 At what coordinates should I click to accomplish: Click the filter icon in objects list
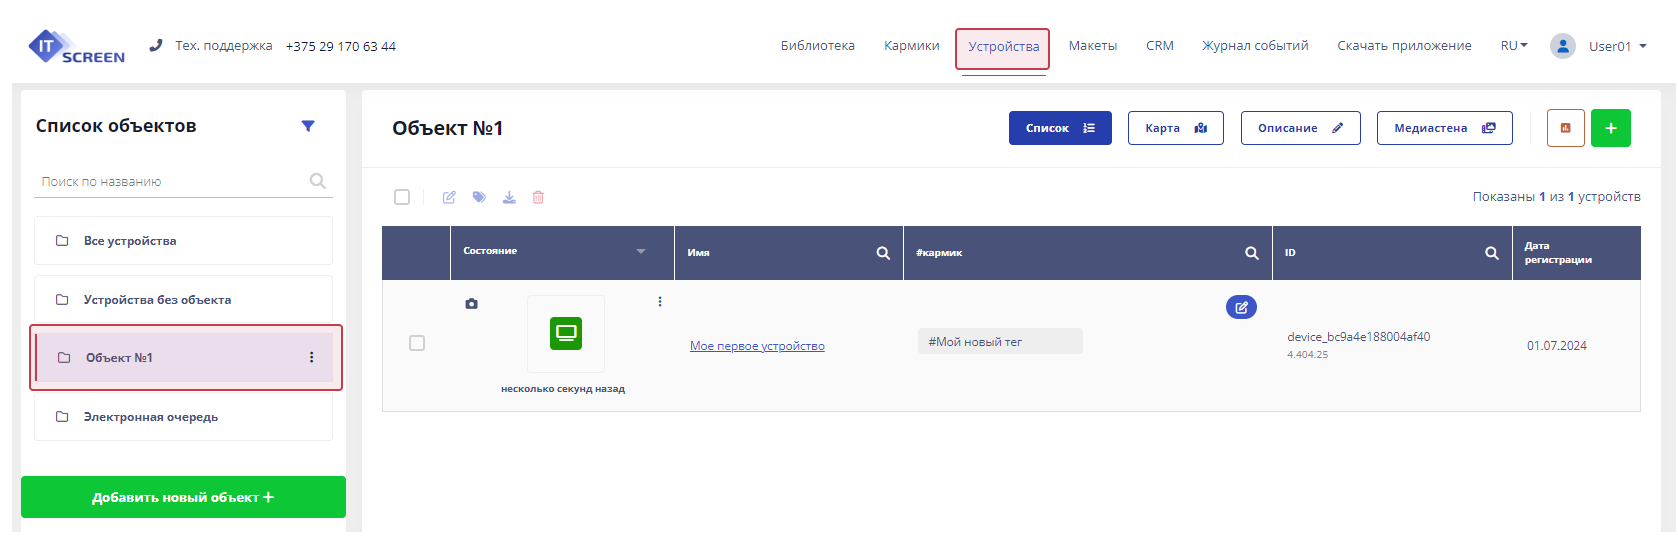click(308, 126)
